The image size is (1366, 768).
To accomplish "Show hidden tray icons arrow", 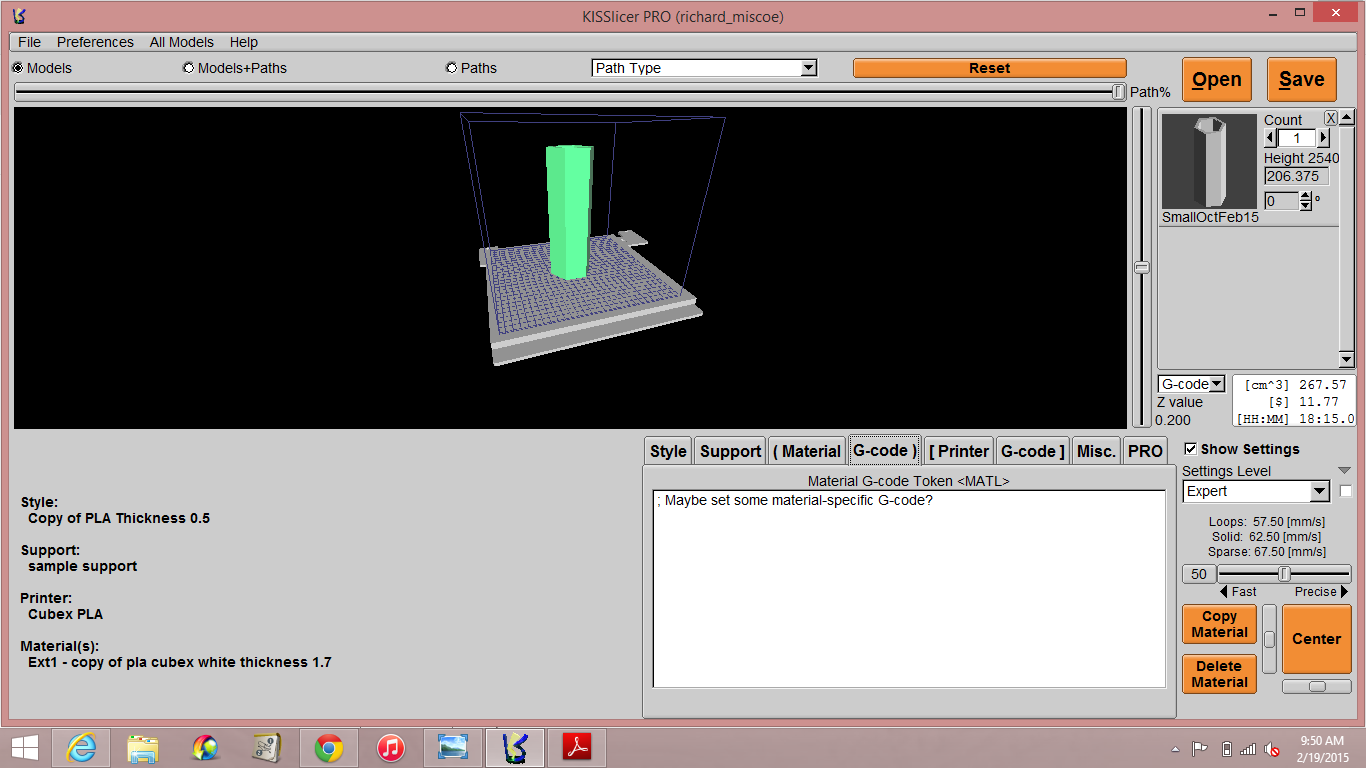I will (1176, 748).
